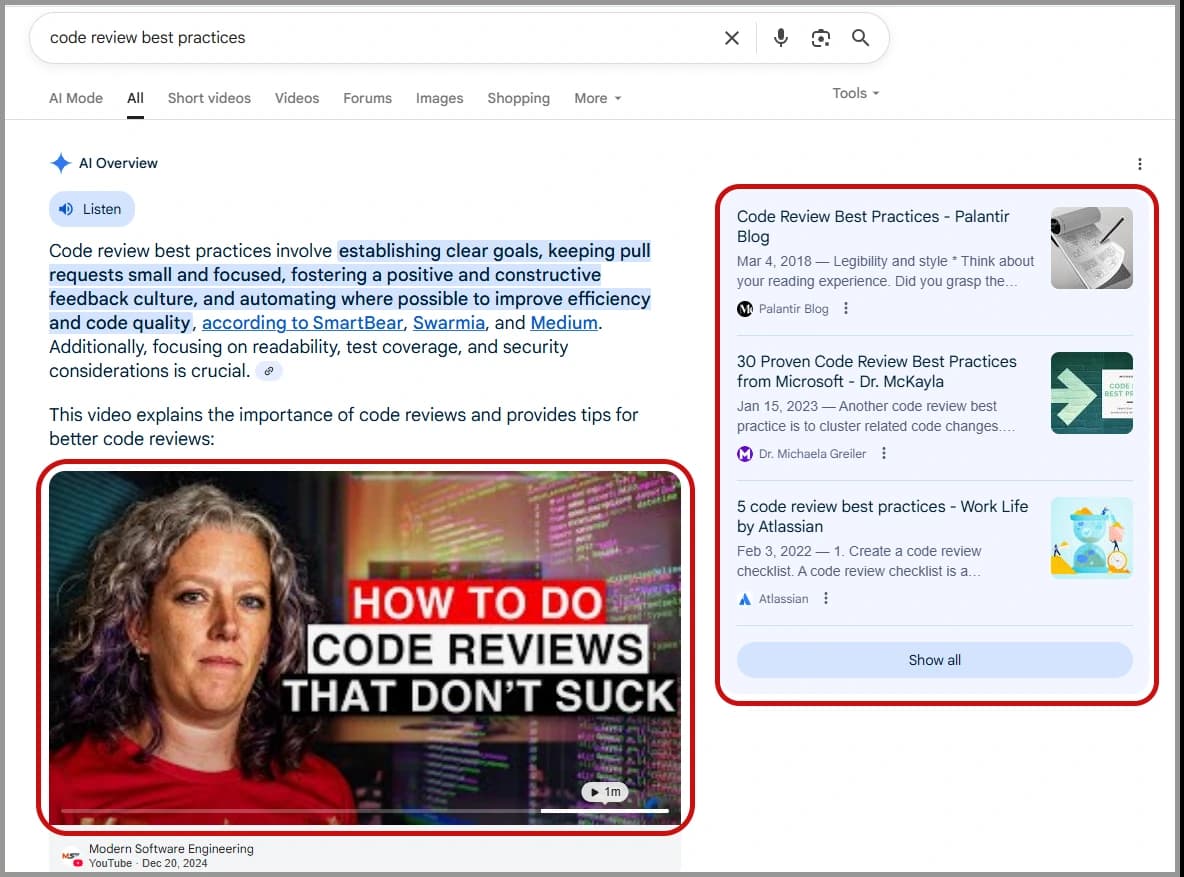Switch to the AI Mode tab

[x=76, y=98]
